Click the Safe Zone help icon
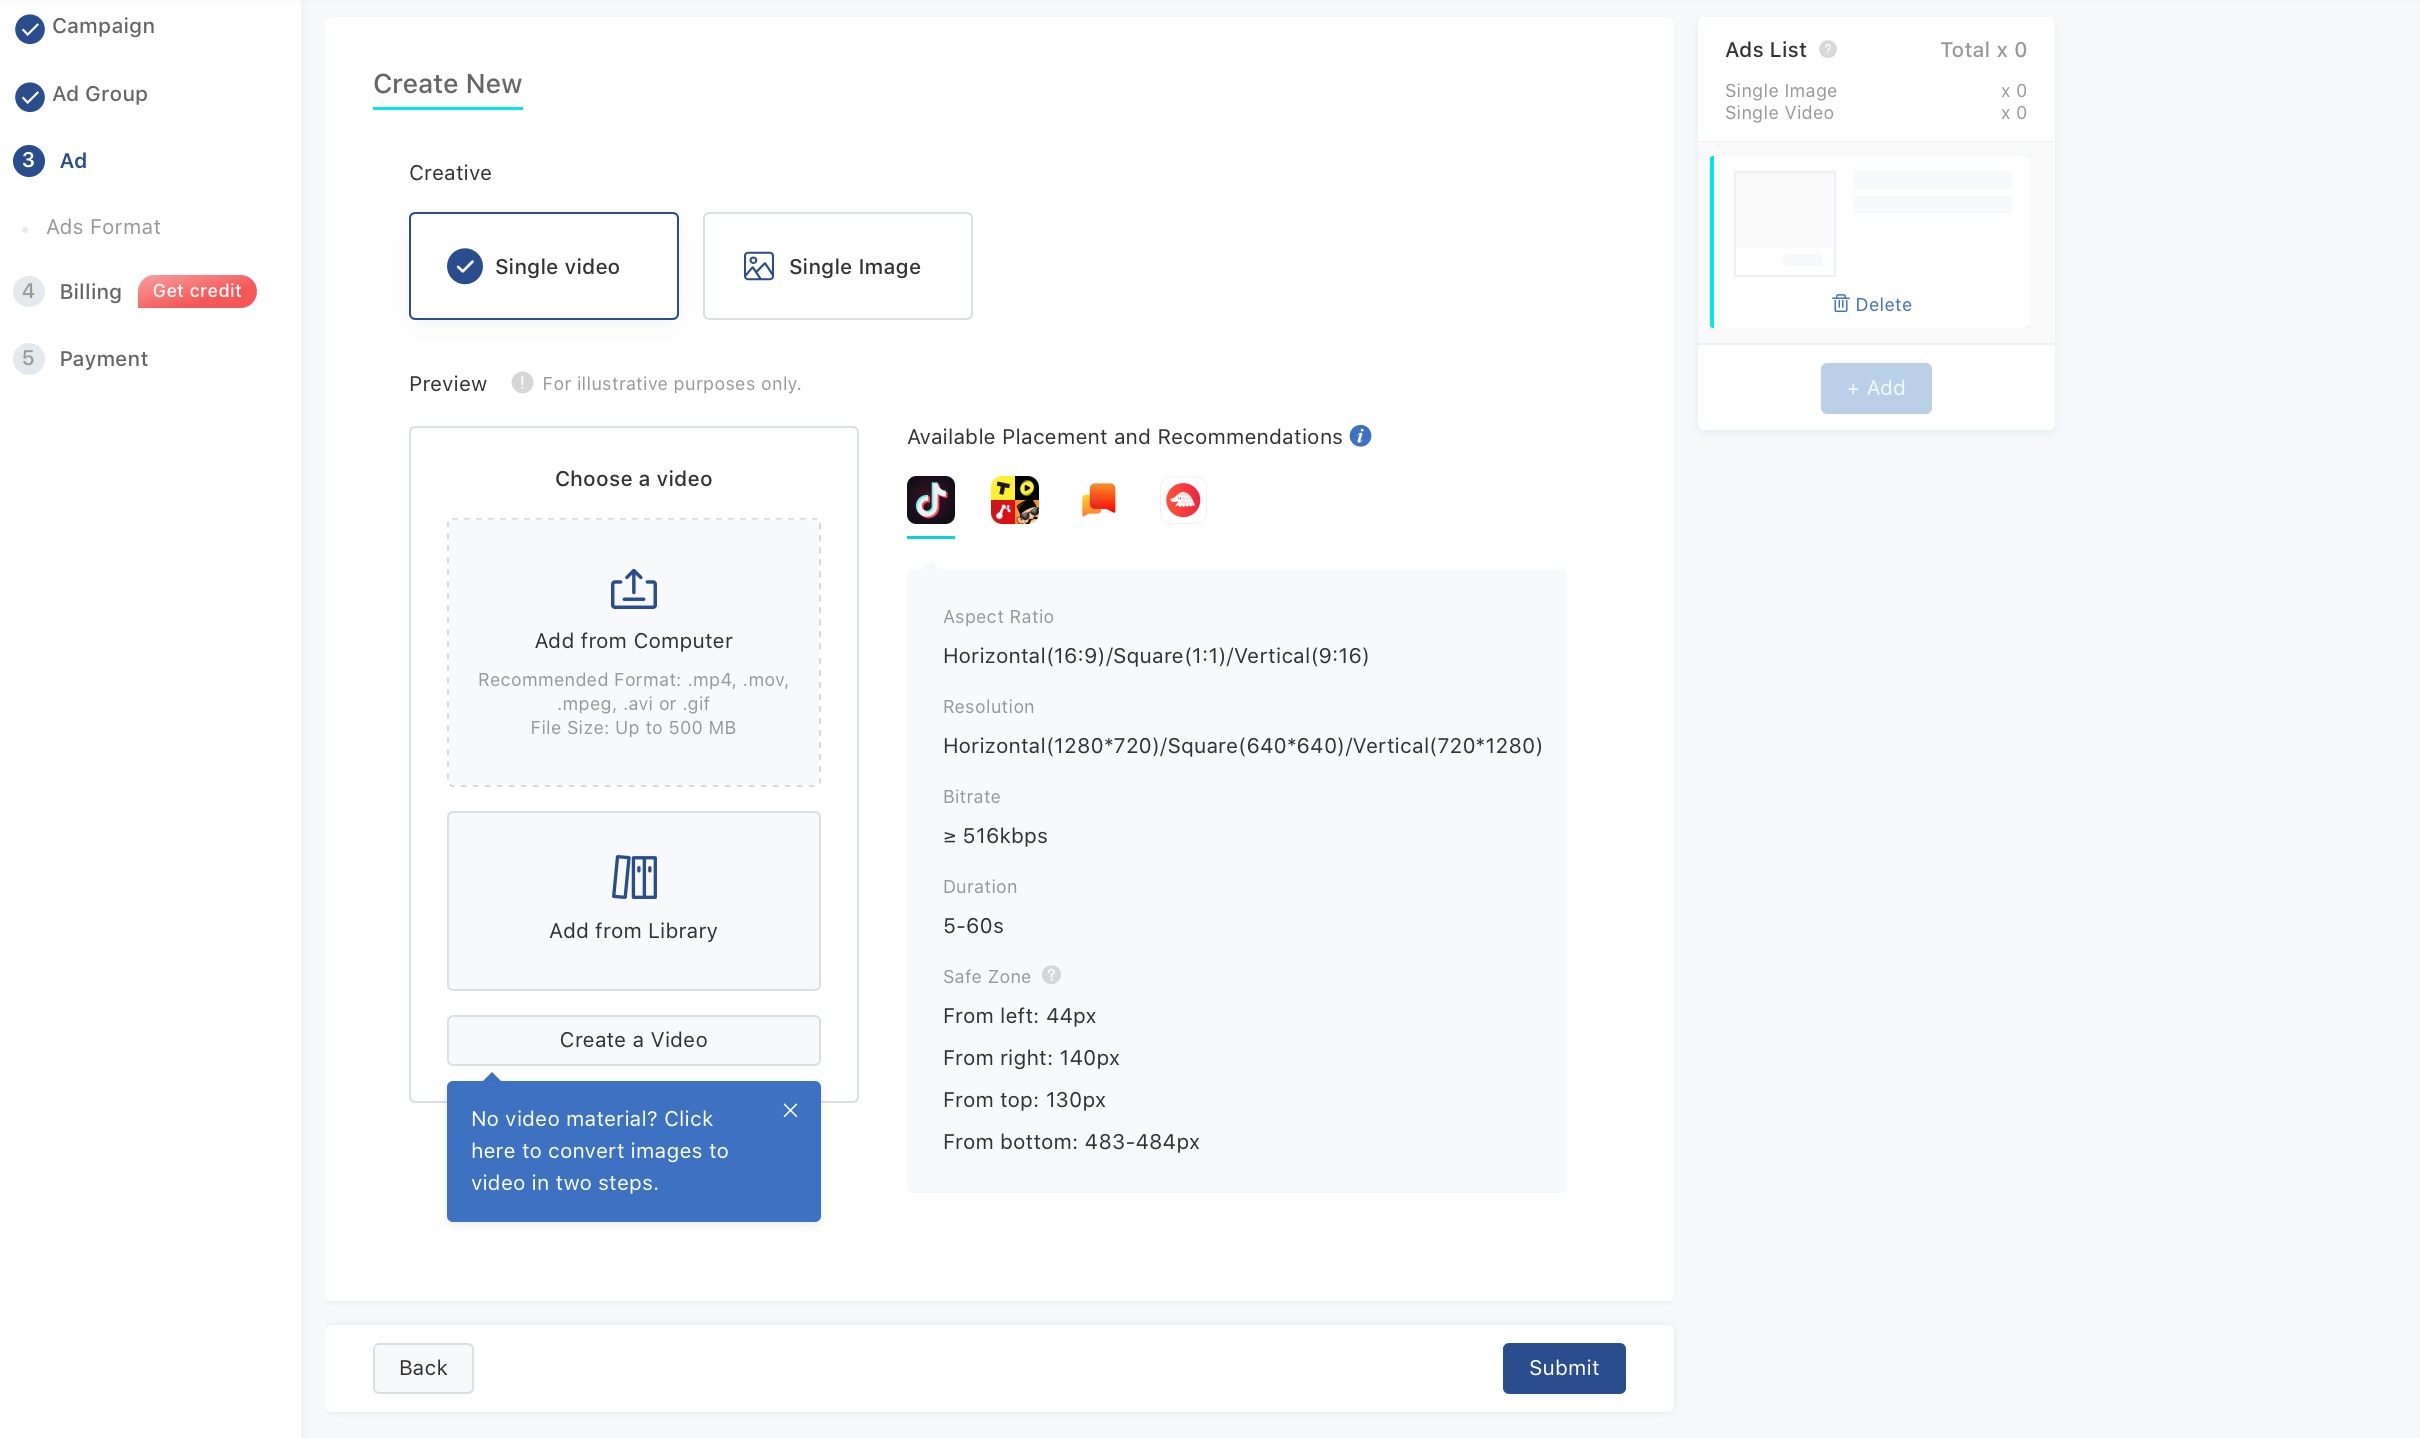2420x1438 pixels. (1051, 975)
